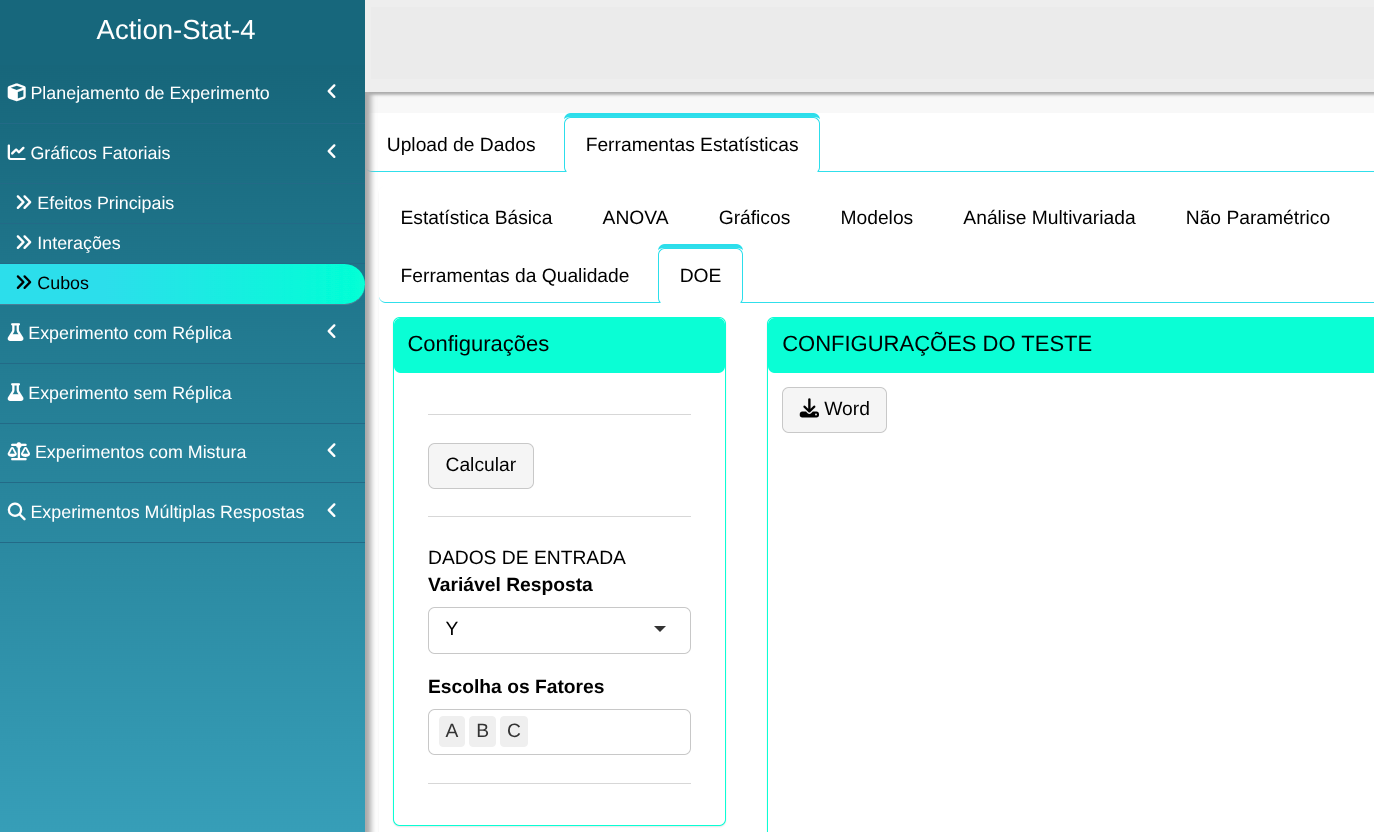
Task: Select the Cubos sidebar item
Action: (x=63, y=284)
